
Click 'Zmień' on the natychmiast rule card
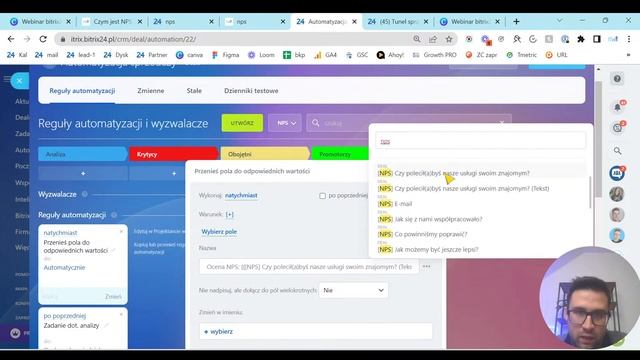point(113,297)
